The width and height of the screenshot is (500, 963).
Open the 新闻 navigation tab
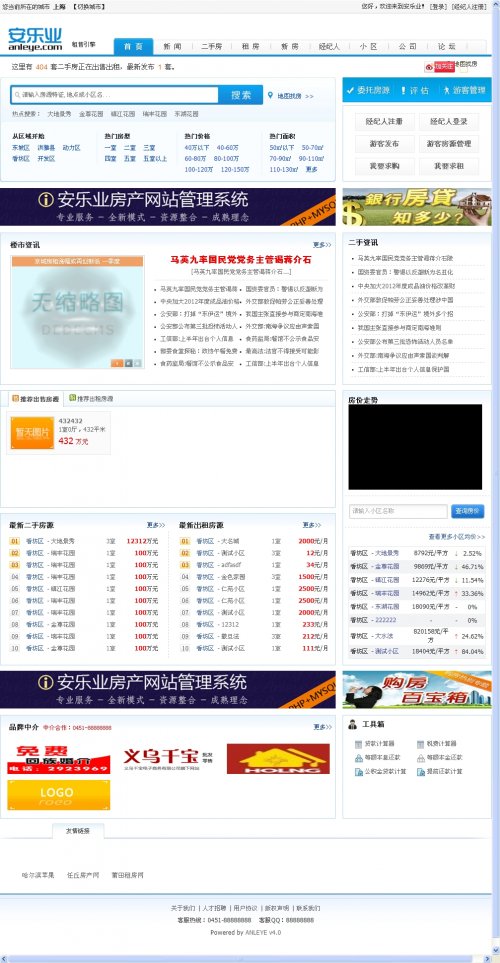pyautogui.click(x=173, y=47)
